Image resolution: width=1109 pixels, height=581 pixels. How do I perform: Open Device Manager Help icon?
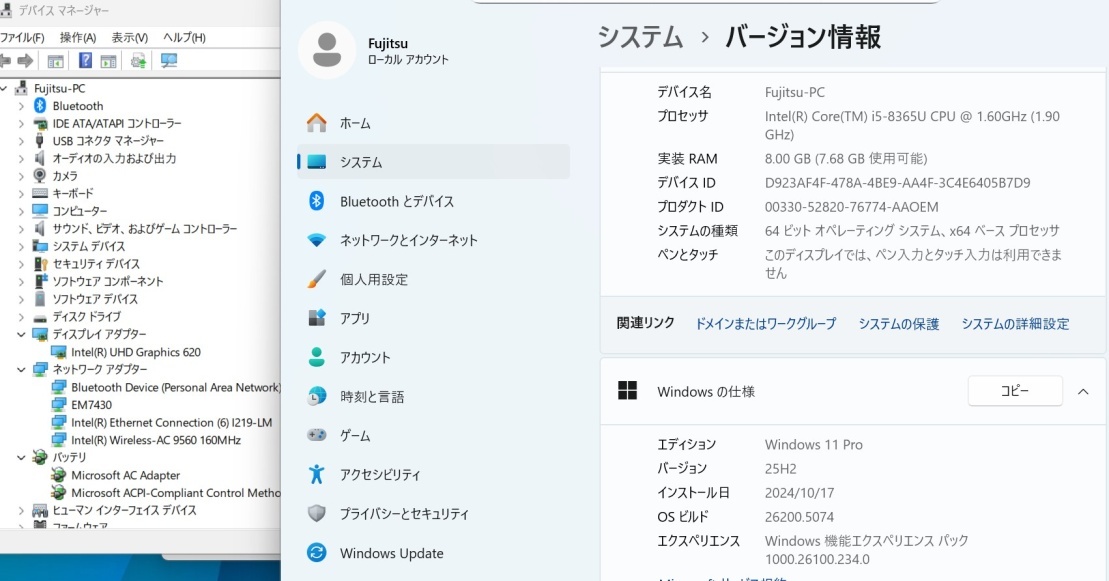click(86, 58)
